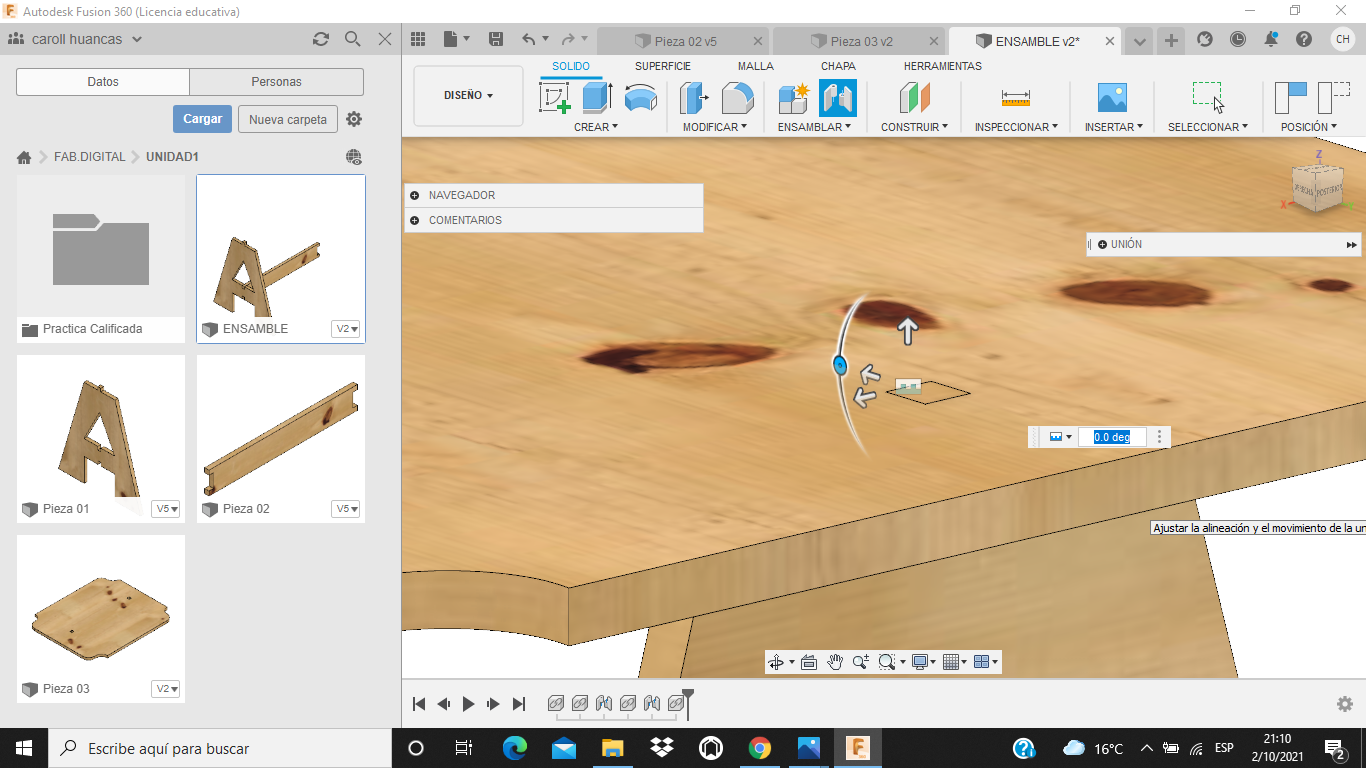The height and width of the screenshot is (768, 1366).
Task: Undo the last action
Action: (x=529, y=40)
